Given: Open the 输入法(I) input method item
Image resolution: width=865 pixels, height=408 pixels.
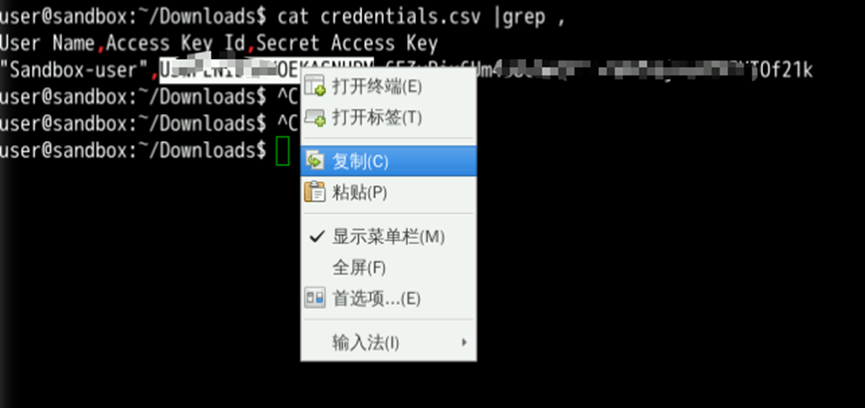Looking at the screenshot, I should coord(365,343).
